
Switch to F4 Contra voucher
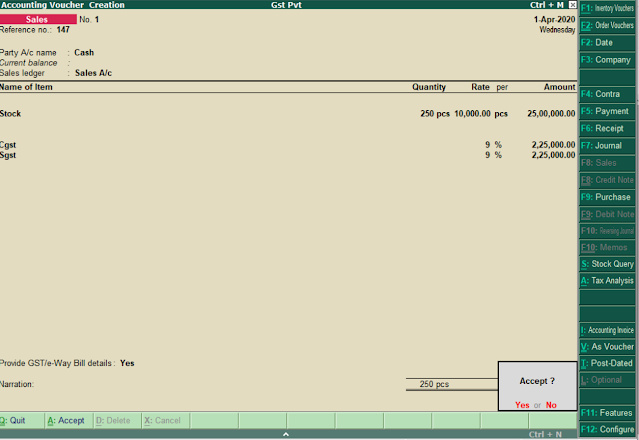607,94
